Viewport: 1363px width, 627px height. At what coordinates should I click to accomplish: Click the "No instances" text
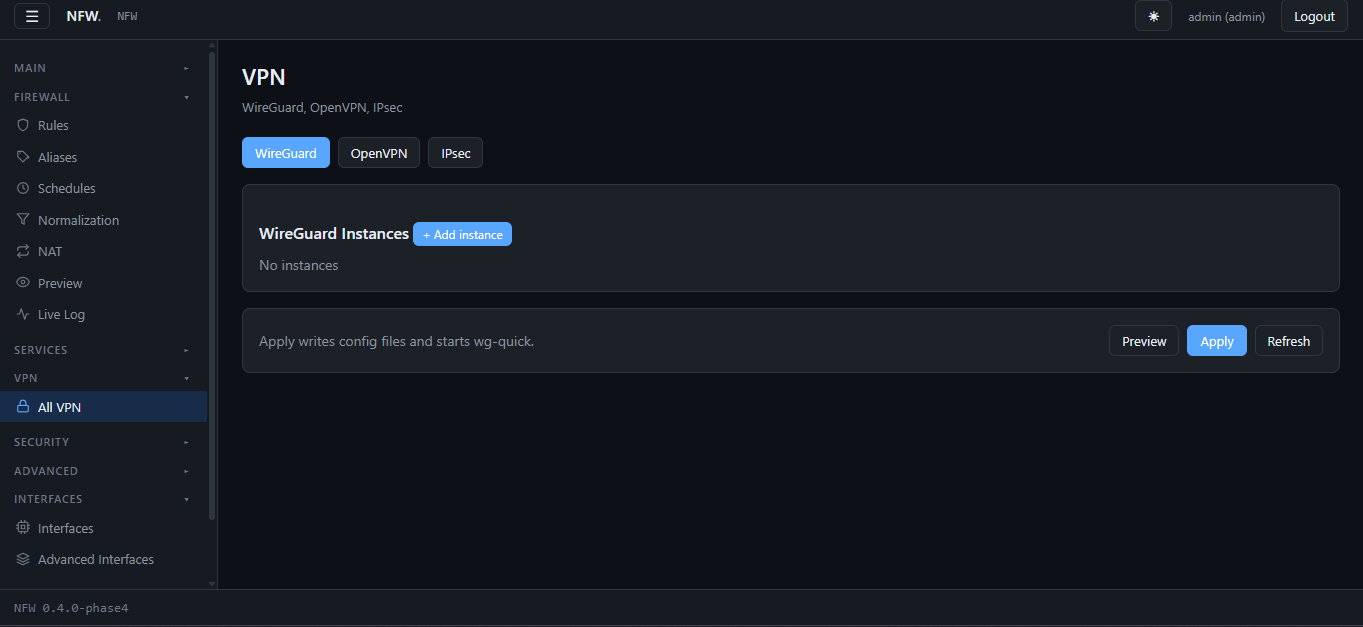coord(299,265)
